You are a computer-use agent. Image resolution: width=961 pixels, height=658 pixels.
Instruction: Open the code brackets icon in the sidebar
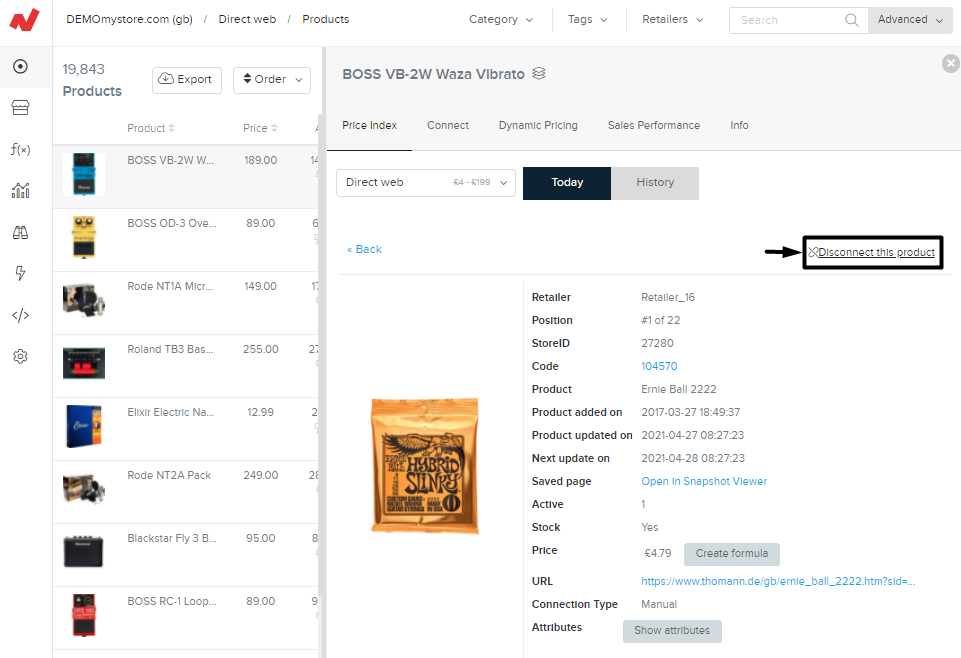click(20, 315)
